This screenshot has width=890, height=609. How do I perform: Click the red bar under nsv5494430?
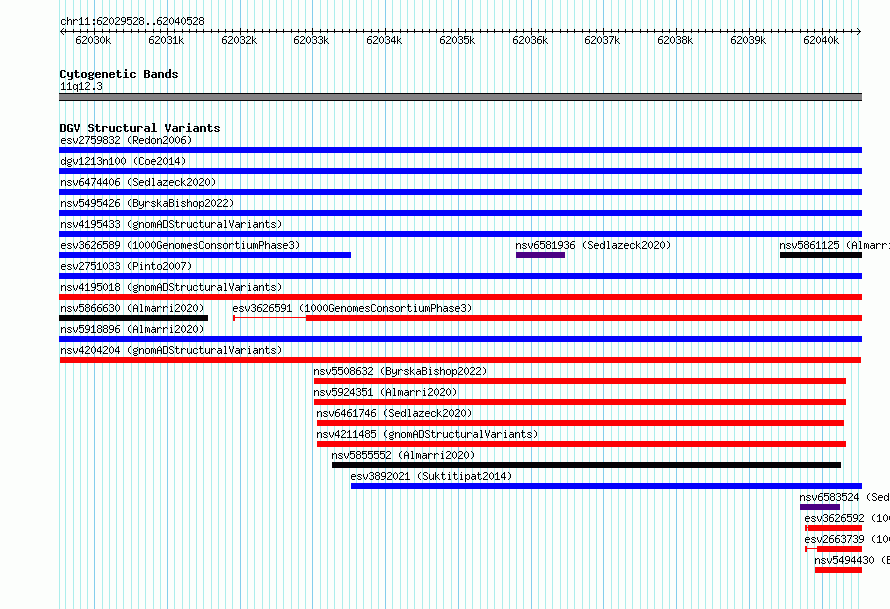[x=838, y=570]
